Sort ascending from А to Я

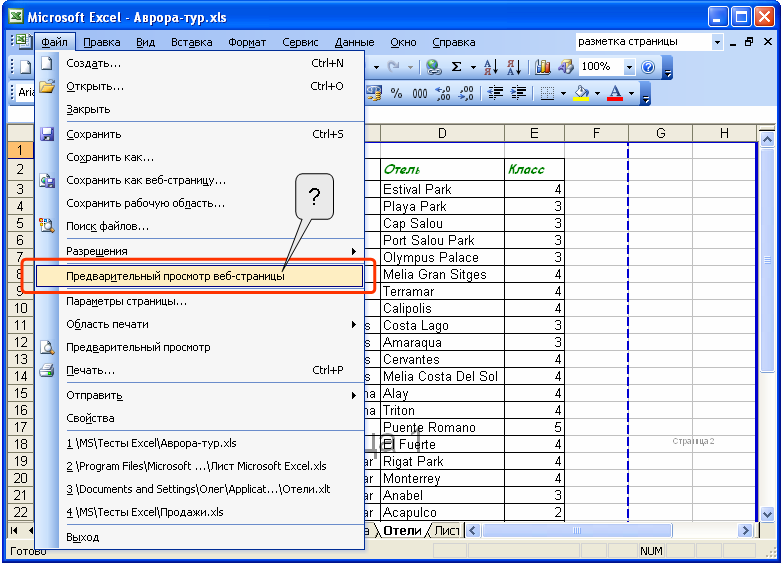[x=490, y=66]
